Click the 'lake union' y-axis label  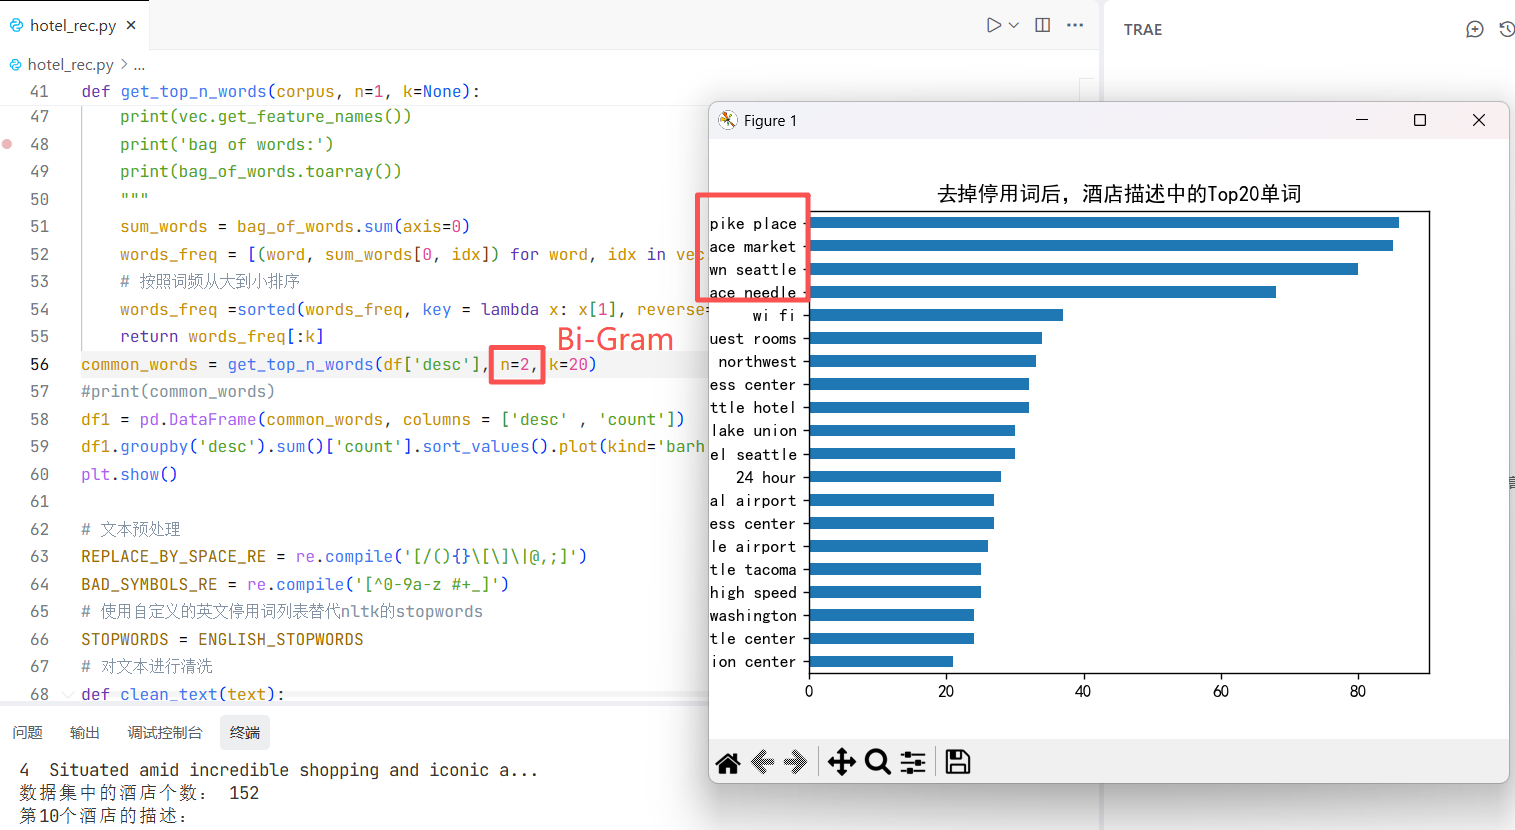point(755,430)
